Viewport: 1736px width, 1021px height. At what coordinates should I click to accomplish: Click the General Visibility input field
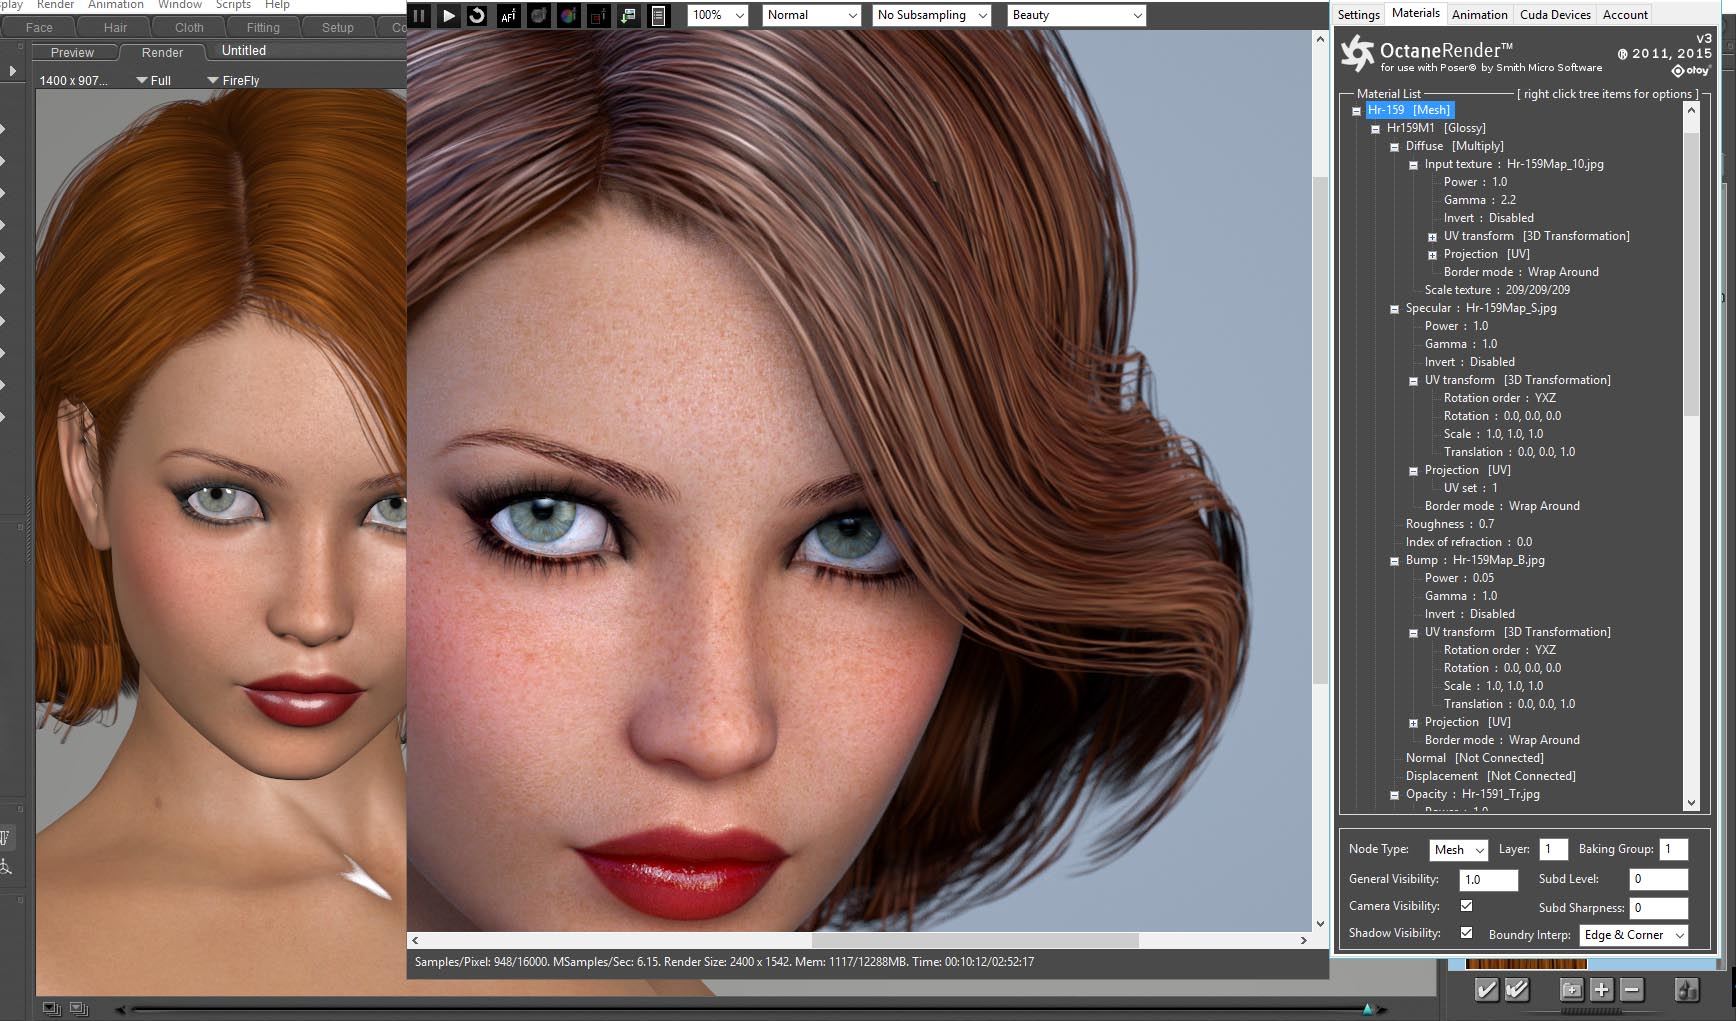pyautogui.click(x=1489, y=880)
